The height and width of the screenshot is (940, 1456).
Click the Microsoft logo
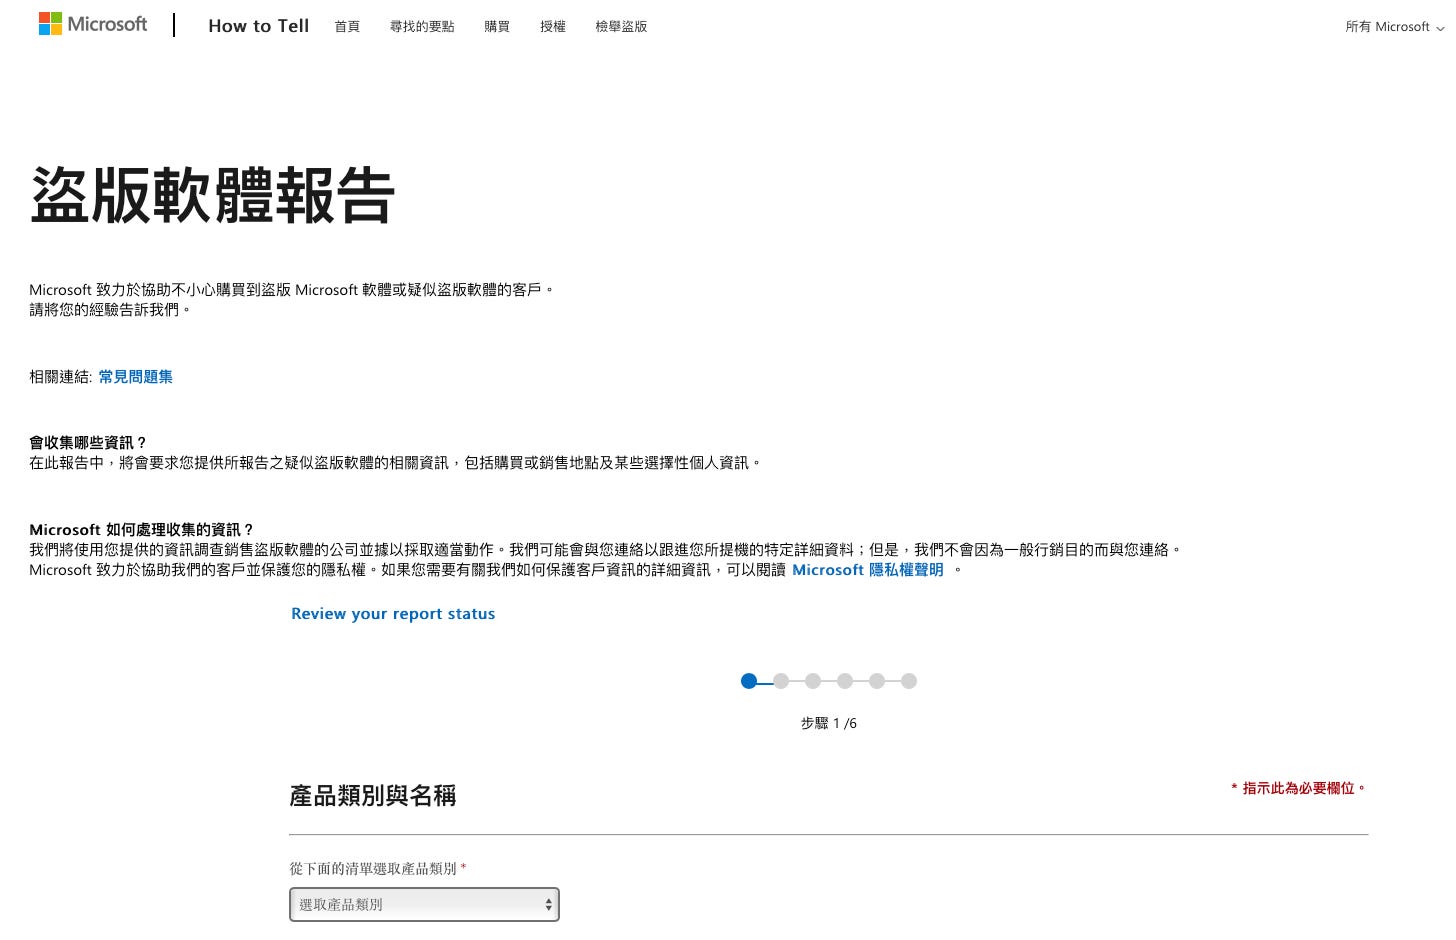point(93,24)
